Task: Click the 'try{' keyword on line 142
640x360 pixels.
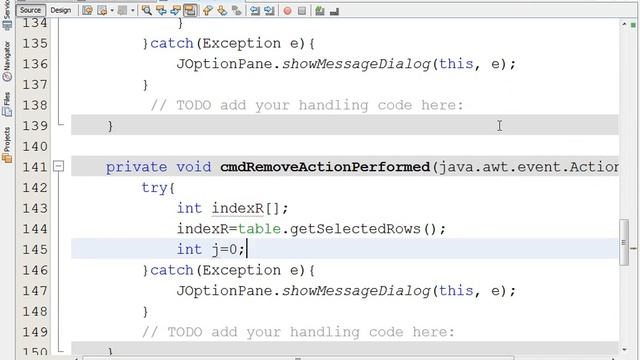Action: 158,188
